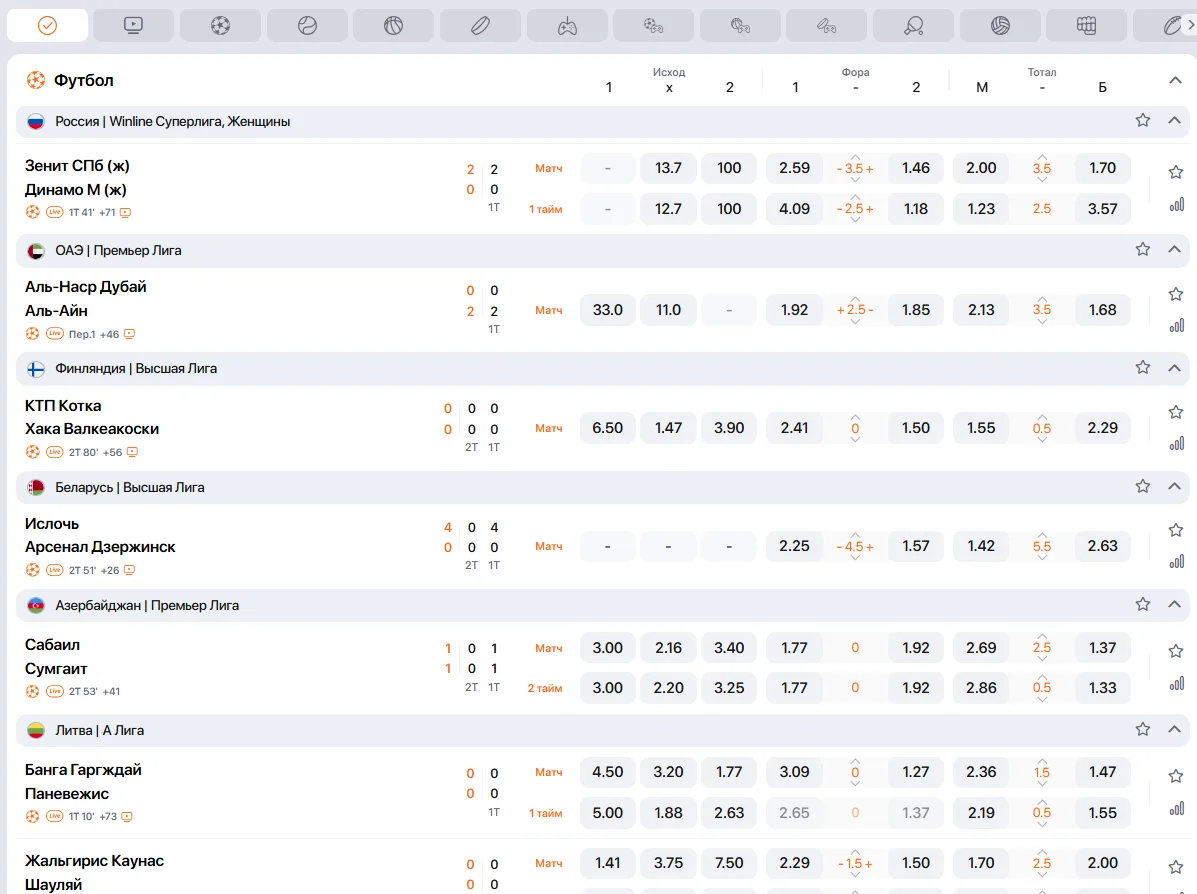Bet on КТП Котка win at 6.50
This screenshot has width=1197, height=894.
tap(607, 428)
